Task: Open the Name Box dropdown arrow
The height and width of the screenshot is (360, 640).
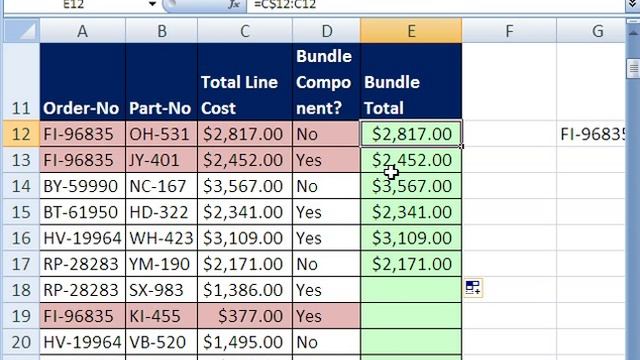Action: [x=152, y=4]
